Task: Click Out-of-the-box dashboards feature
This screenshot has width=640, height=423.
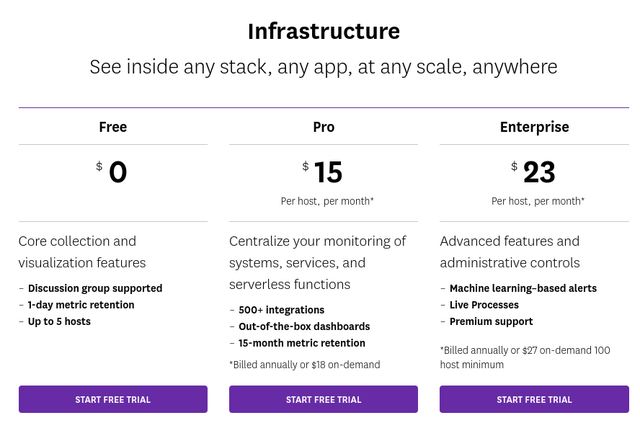Action: 304,327
